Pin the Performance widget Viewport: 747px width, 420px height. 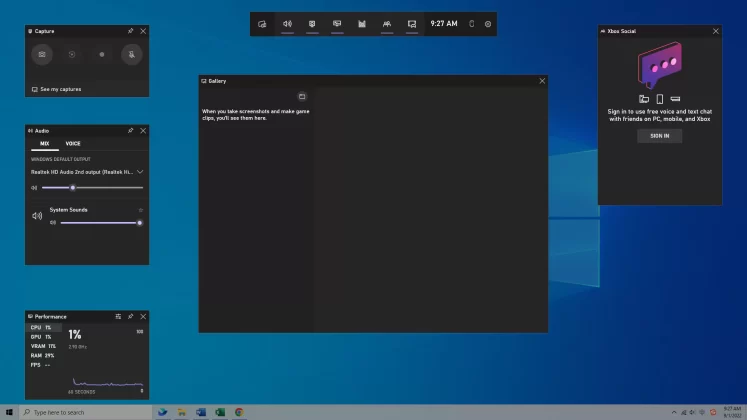pos(131,316)
